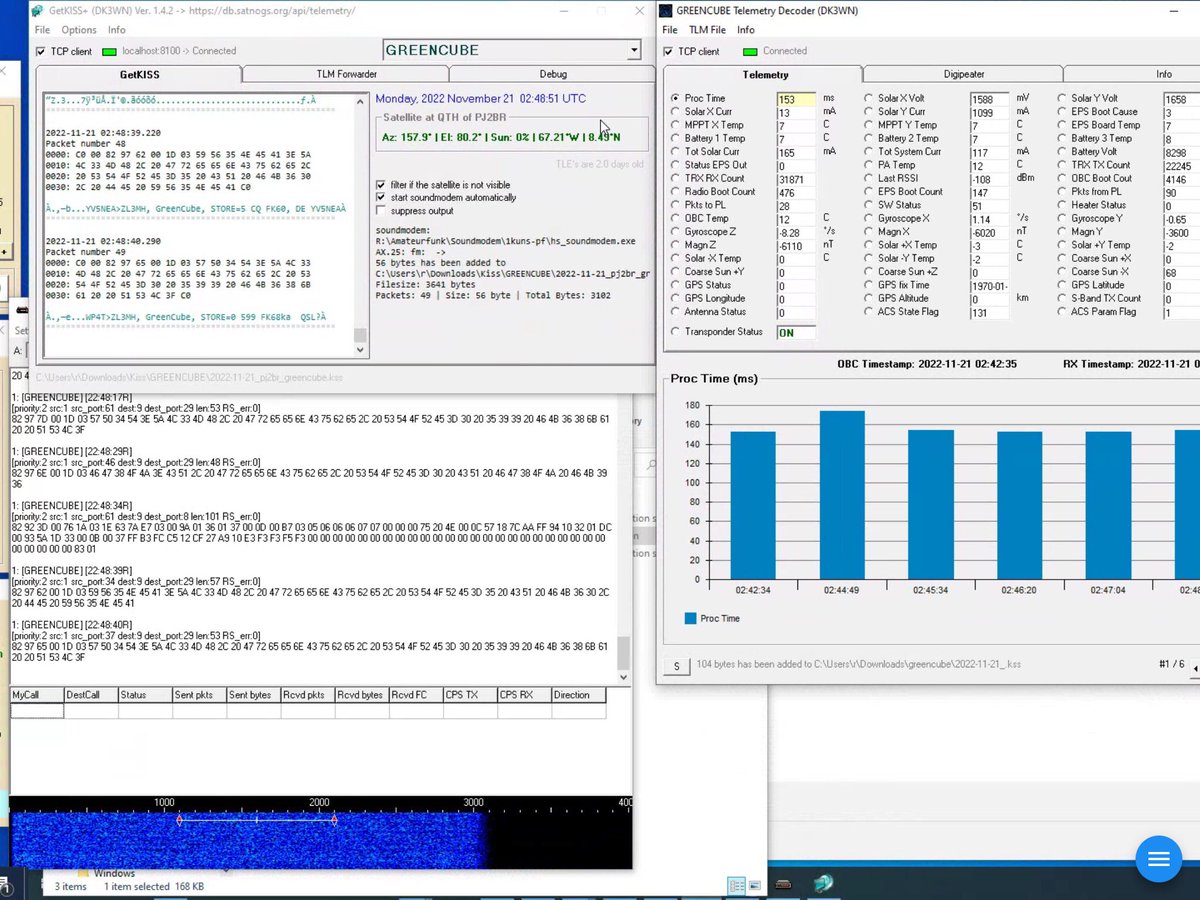1200x900 pixels.
Task: Click the Rcvd pkts column header
Action: pos(307,695)
